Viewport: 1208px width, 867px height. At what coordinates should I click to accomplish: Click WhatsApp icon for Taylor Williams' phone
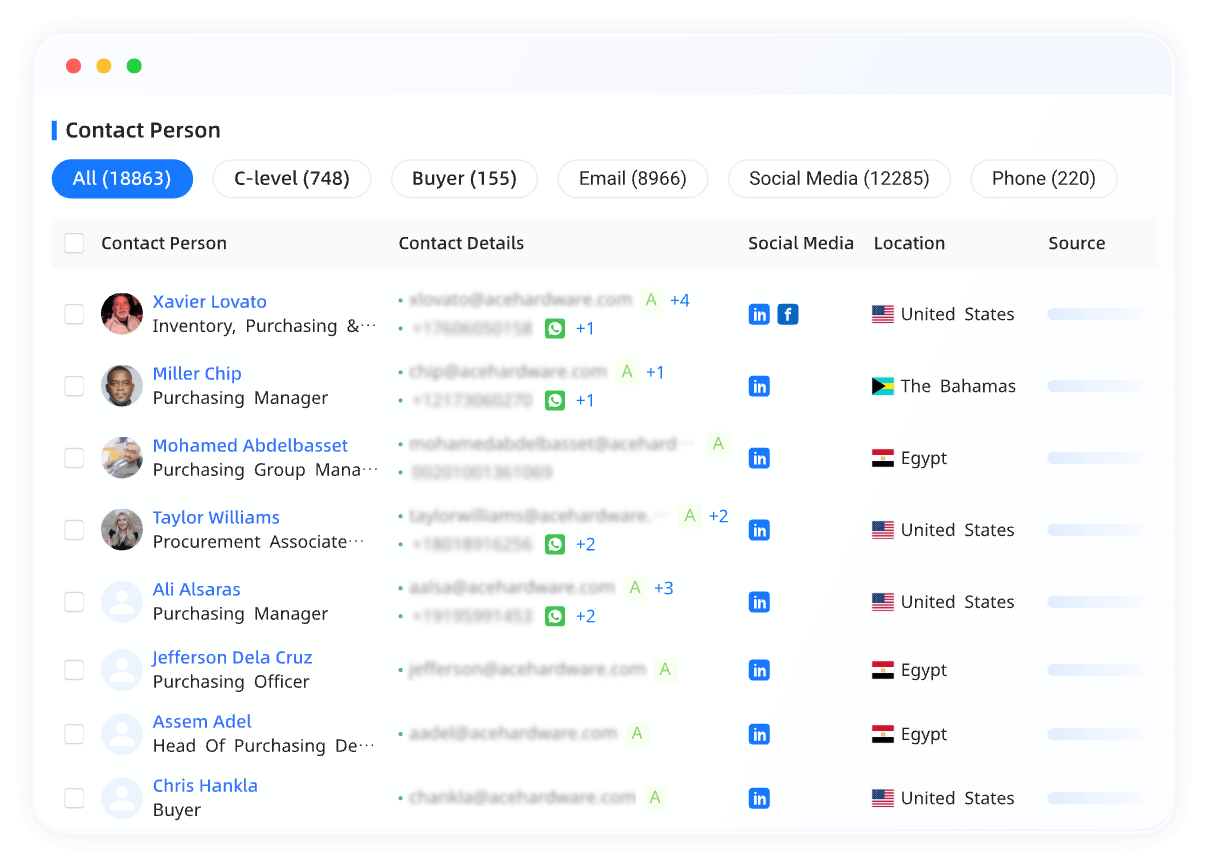[555, 544]
